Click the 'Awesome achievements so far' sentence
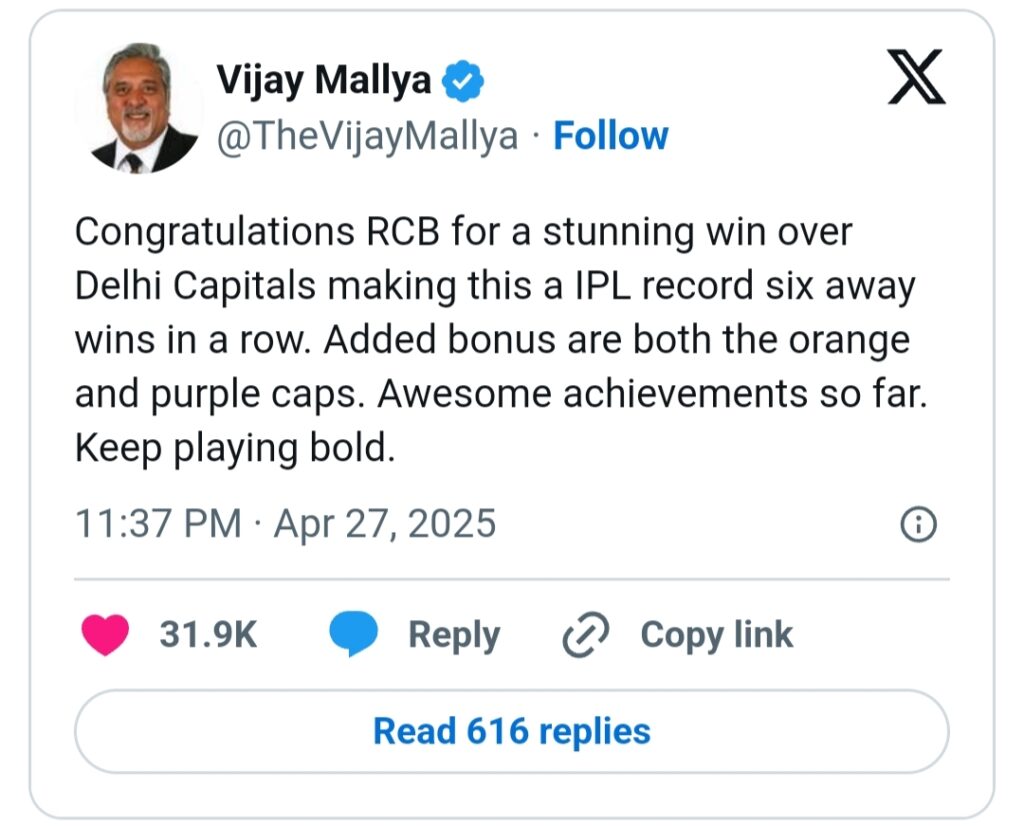This screenshot has height=826, width=1024. [x=652, y=394]
